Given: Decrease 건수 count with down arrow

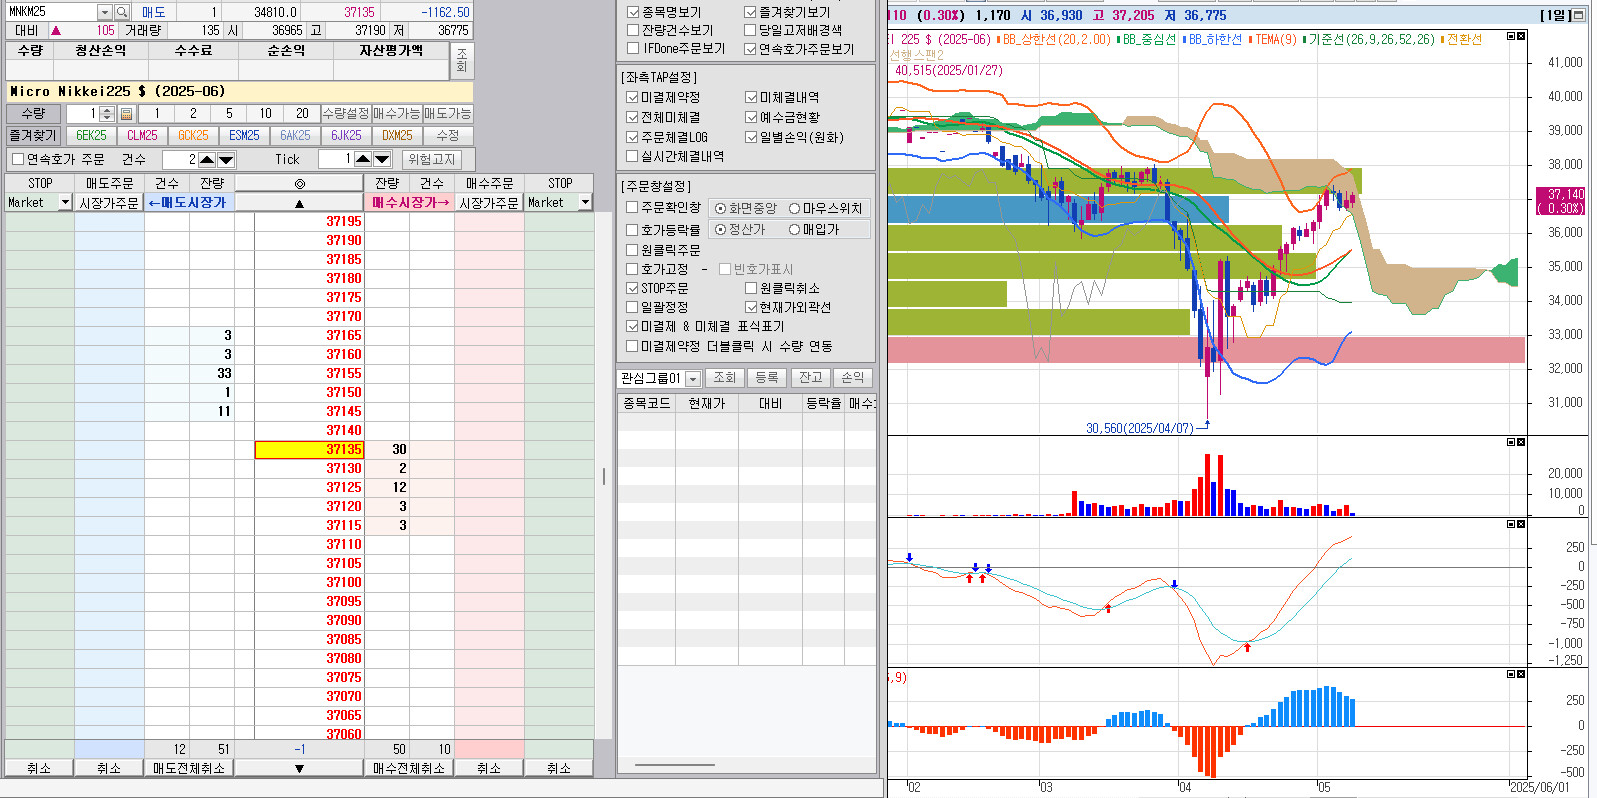Looking at the screenshot, I should (x=226, y=160).
